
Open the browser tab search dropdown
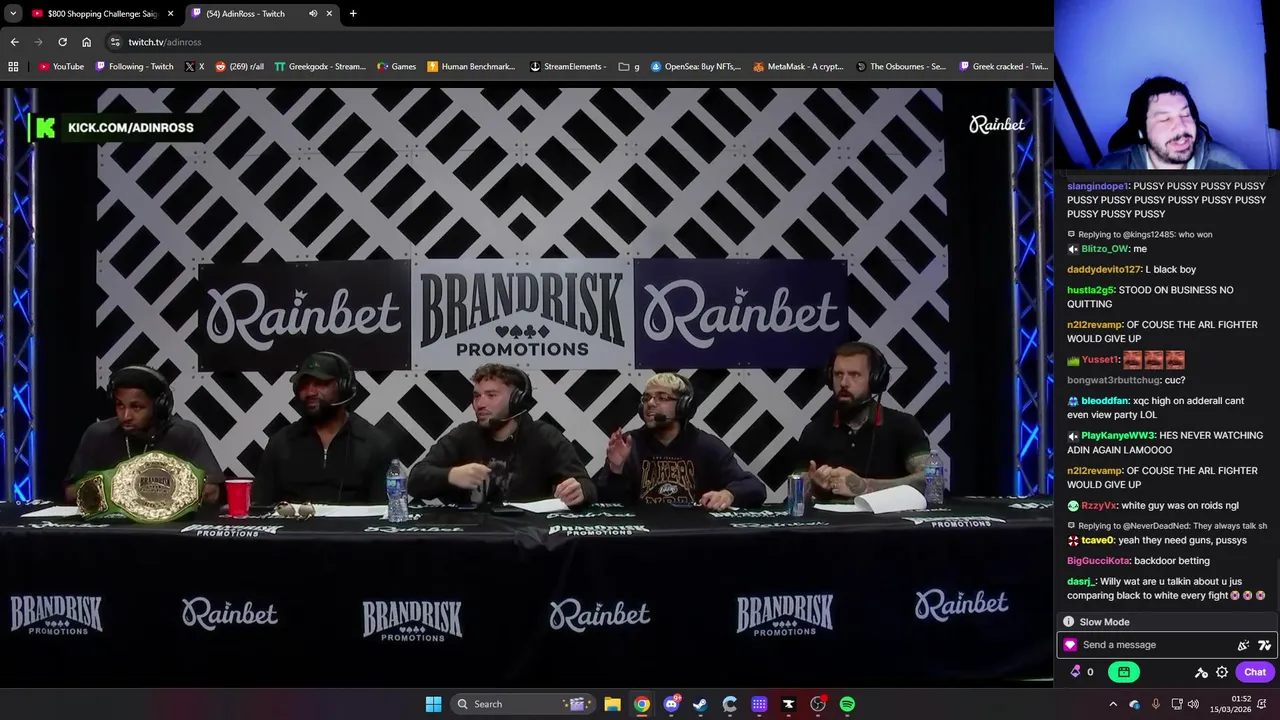click(x=13, y=13)
